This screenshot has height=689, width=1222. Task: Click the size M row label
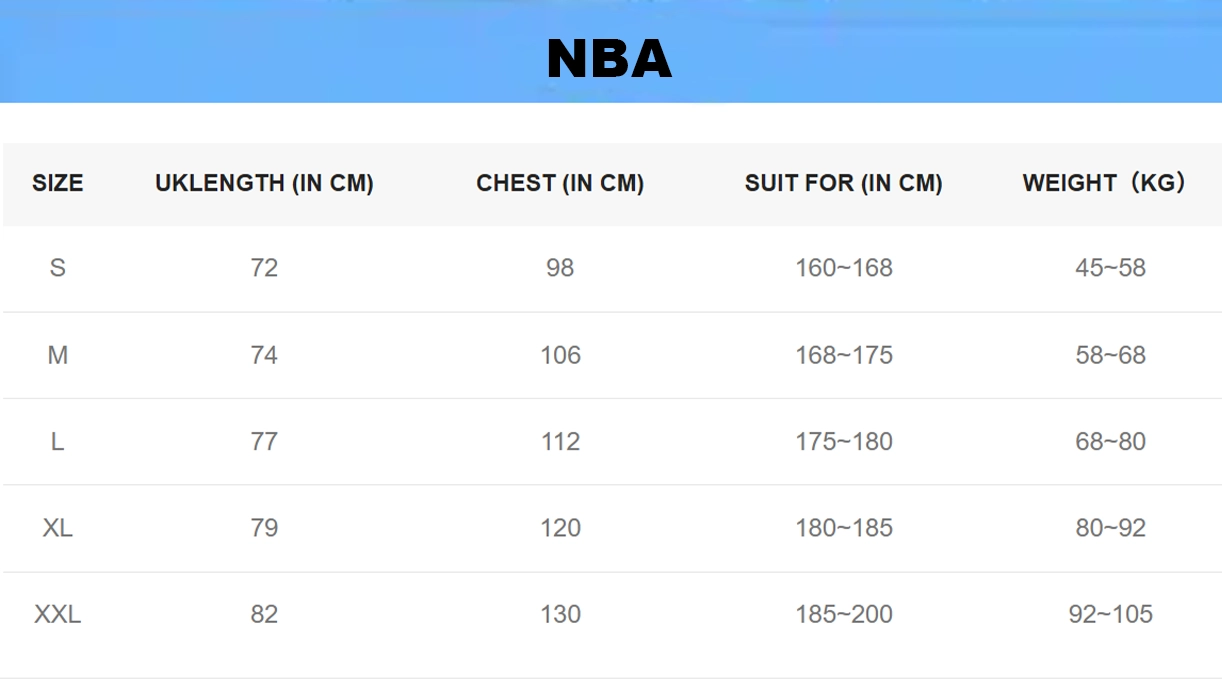(58, 355)
